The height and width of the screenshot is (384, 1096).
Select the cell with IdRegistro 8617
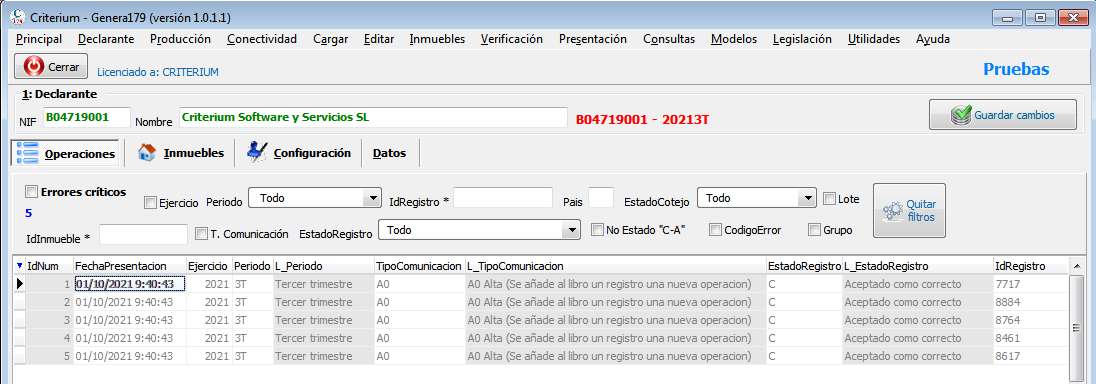[1030, 356]
